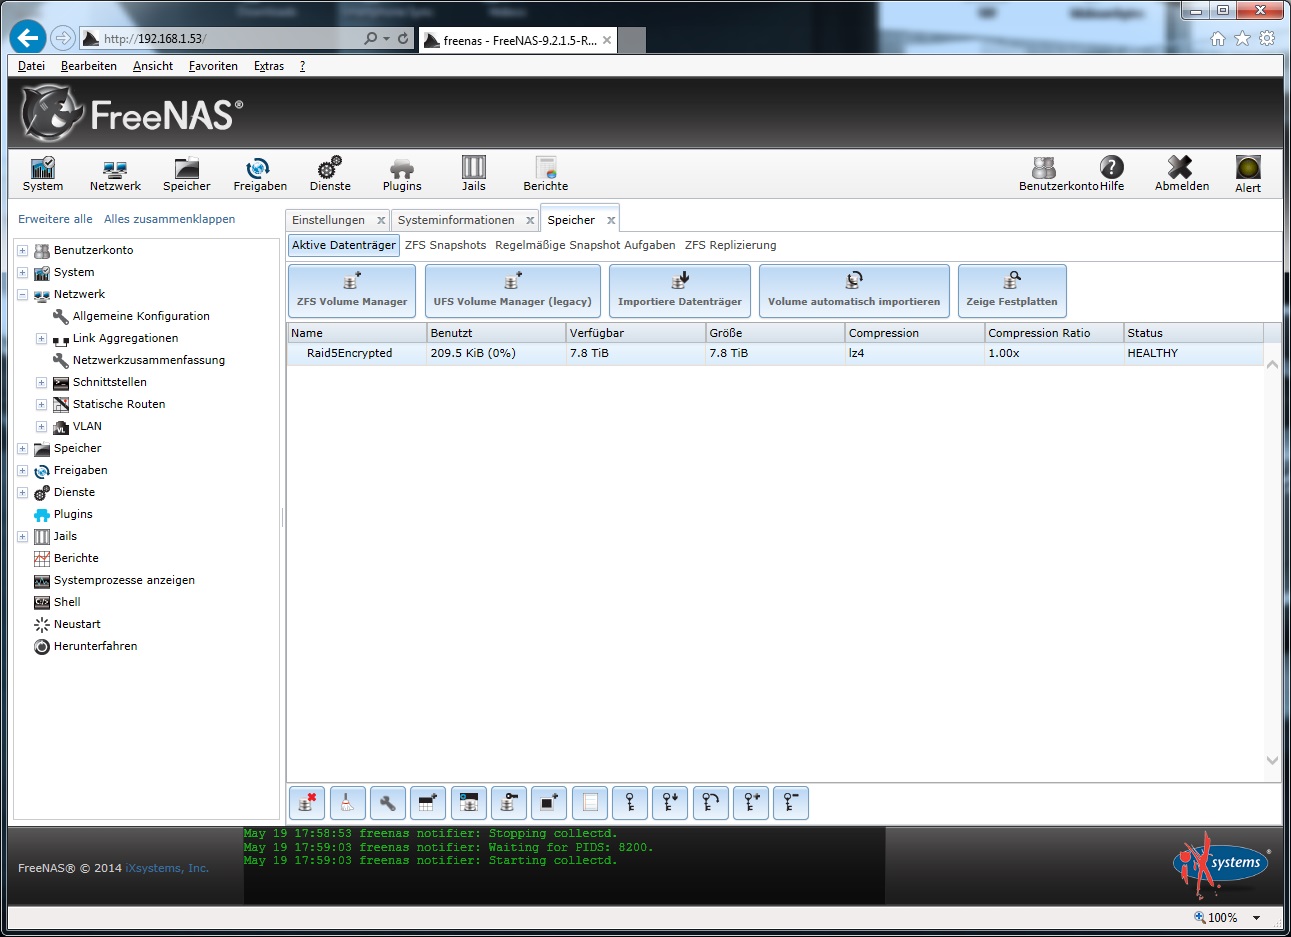Open the System toolbar icon
Image resolution: width=1291 pixels, height=937 pixels.
43,174
